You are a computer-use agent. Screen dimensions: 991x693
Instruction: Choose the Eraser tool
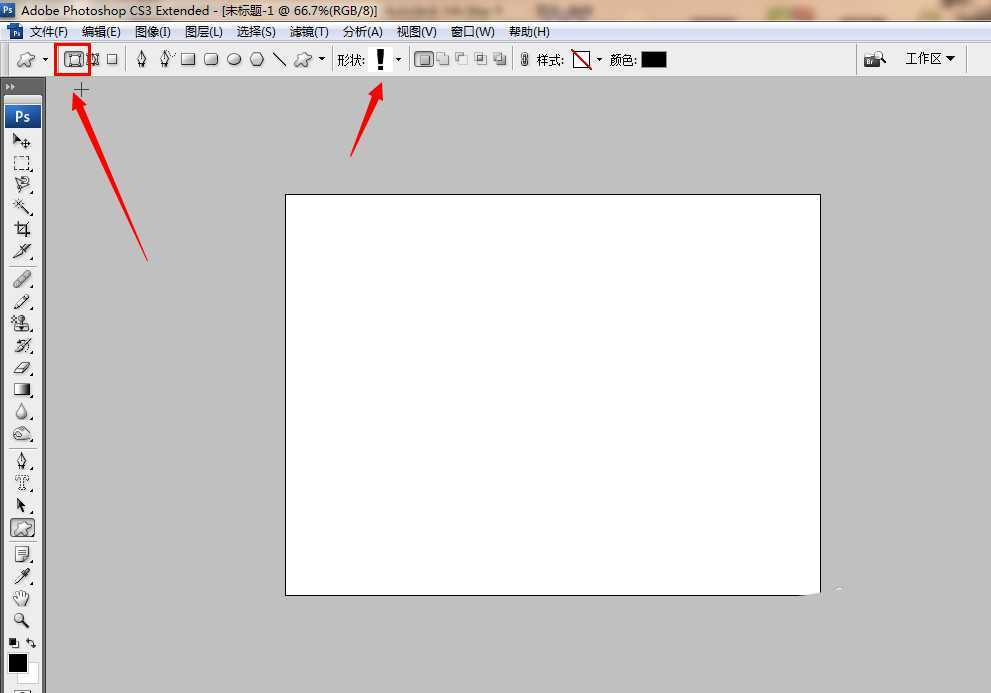click(22, 368)
